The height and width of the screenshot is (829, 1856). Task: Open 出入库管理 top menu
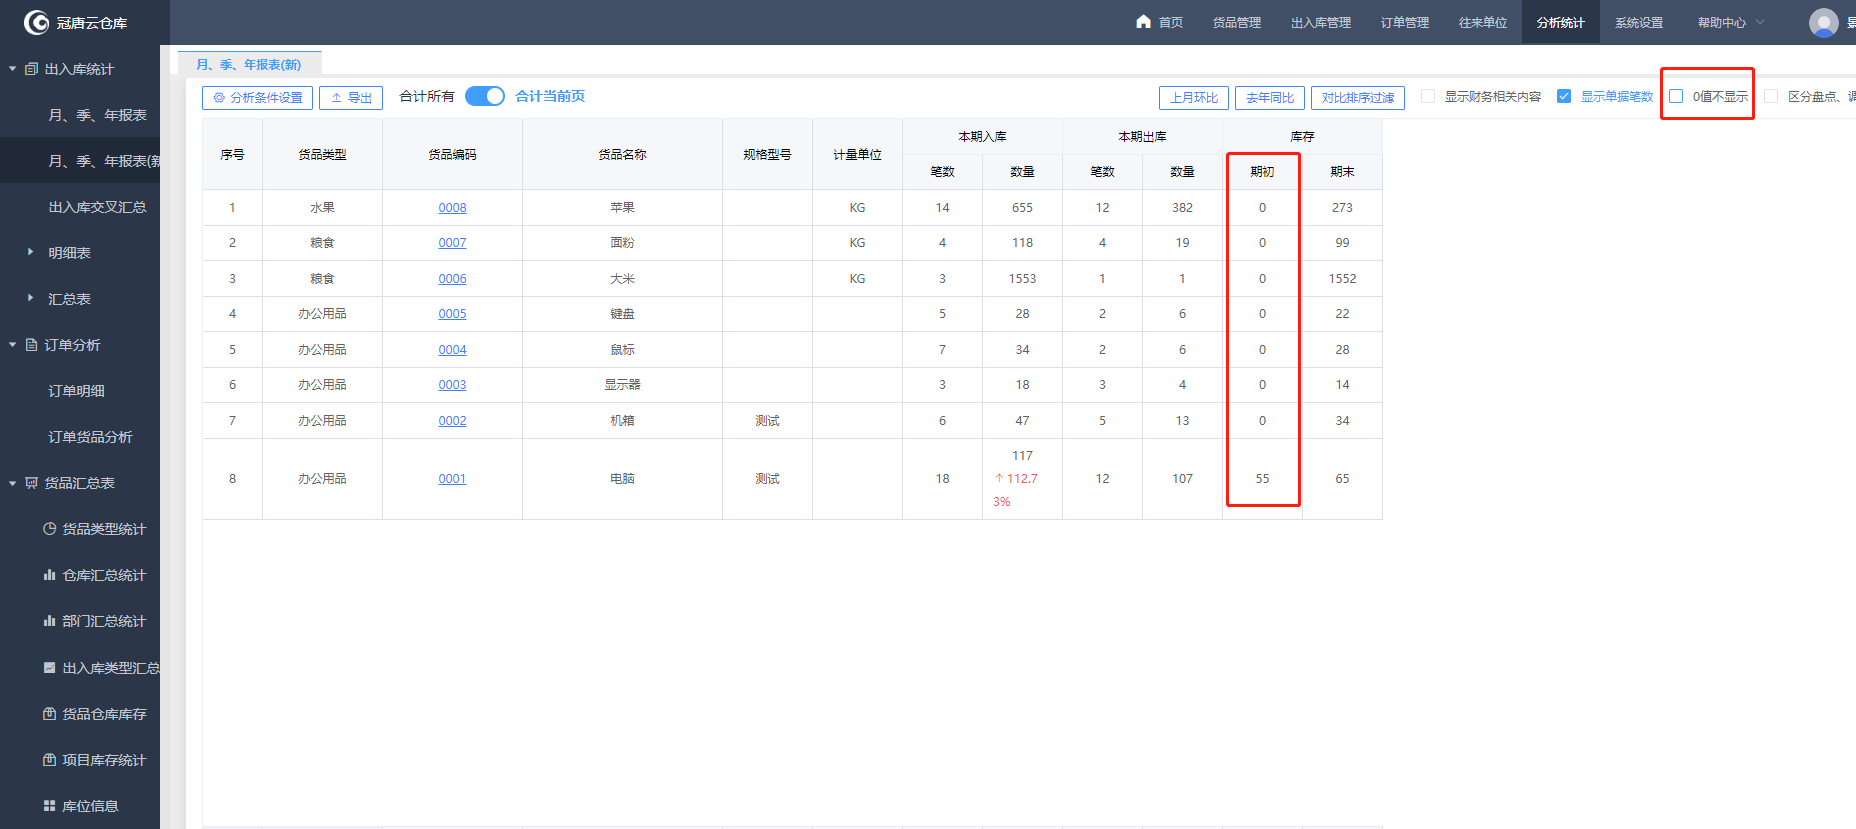1320,22
